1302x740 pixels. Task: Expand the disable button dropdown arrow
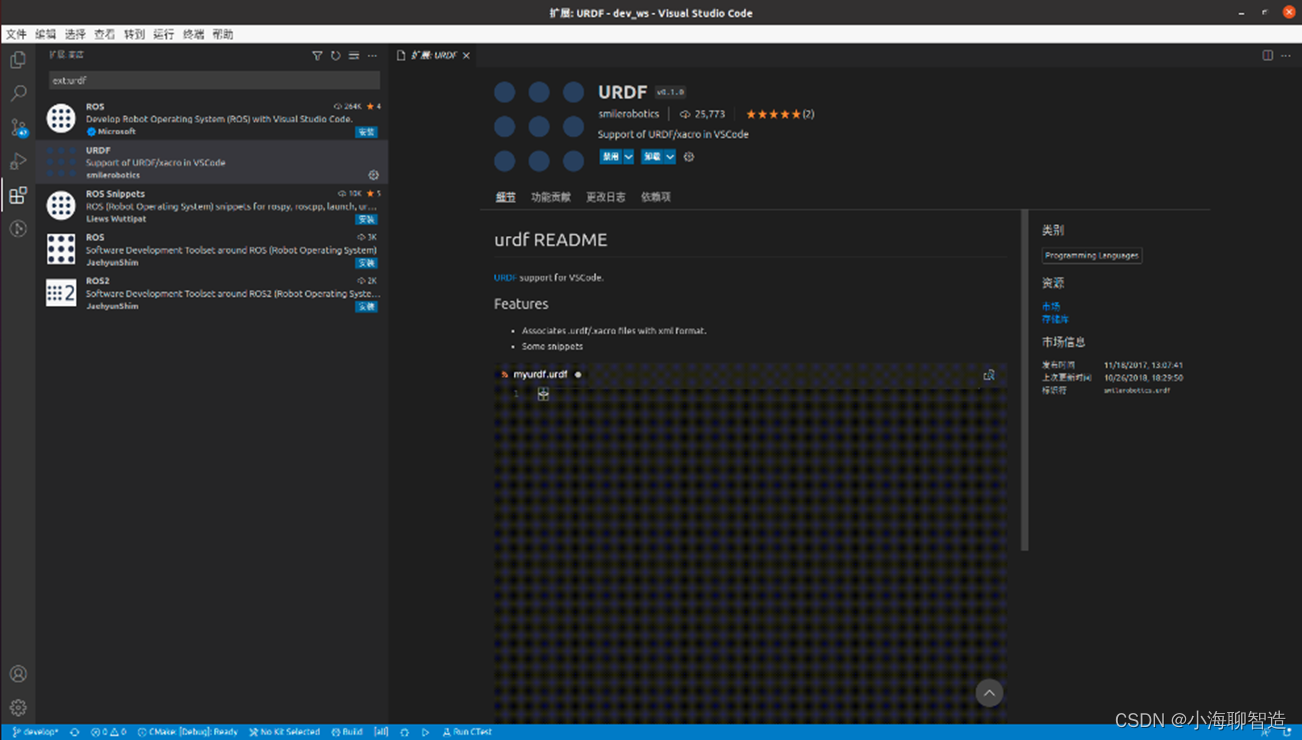[628, 157]
